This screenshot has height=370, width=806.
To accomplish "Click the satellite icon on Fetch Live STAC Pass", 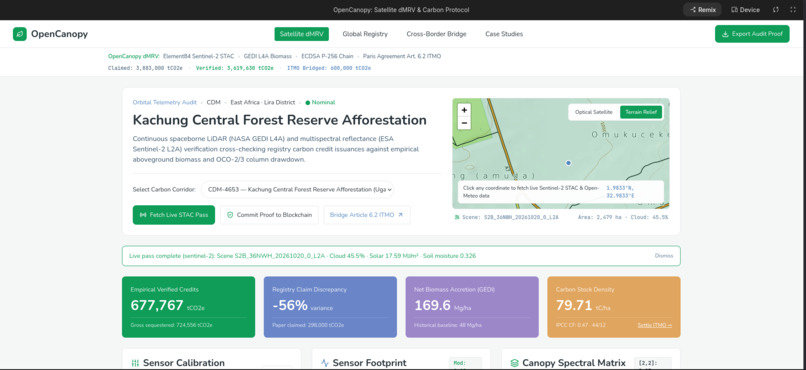I will (x=143, y=215).
